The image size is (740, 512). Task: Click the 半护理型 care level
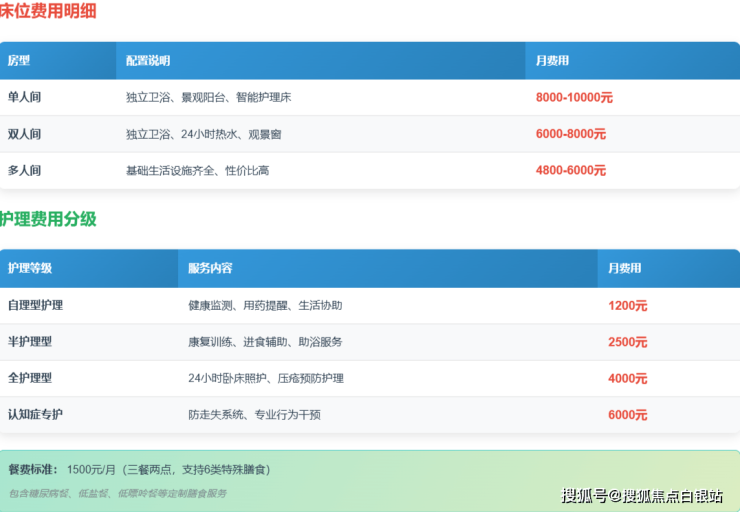pyautogui.click(x=30, y=342)
